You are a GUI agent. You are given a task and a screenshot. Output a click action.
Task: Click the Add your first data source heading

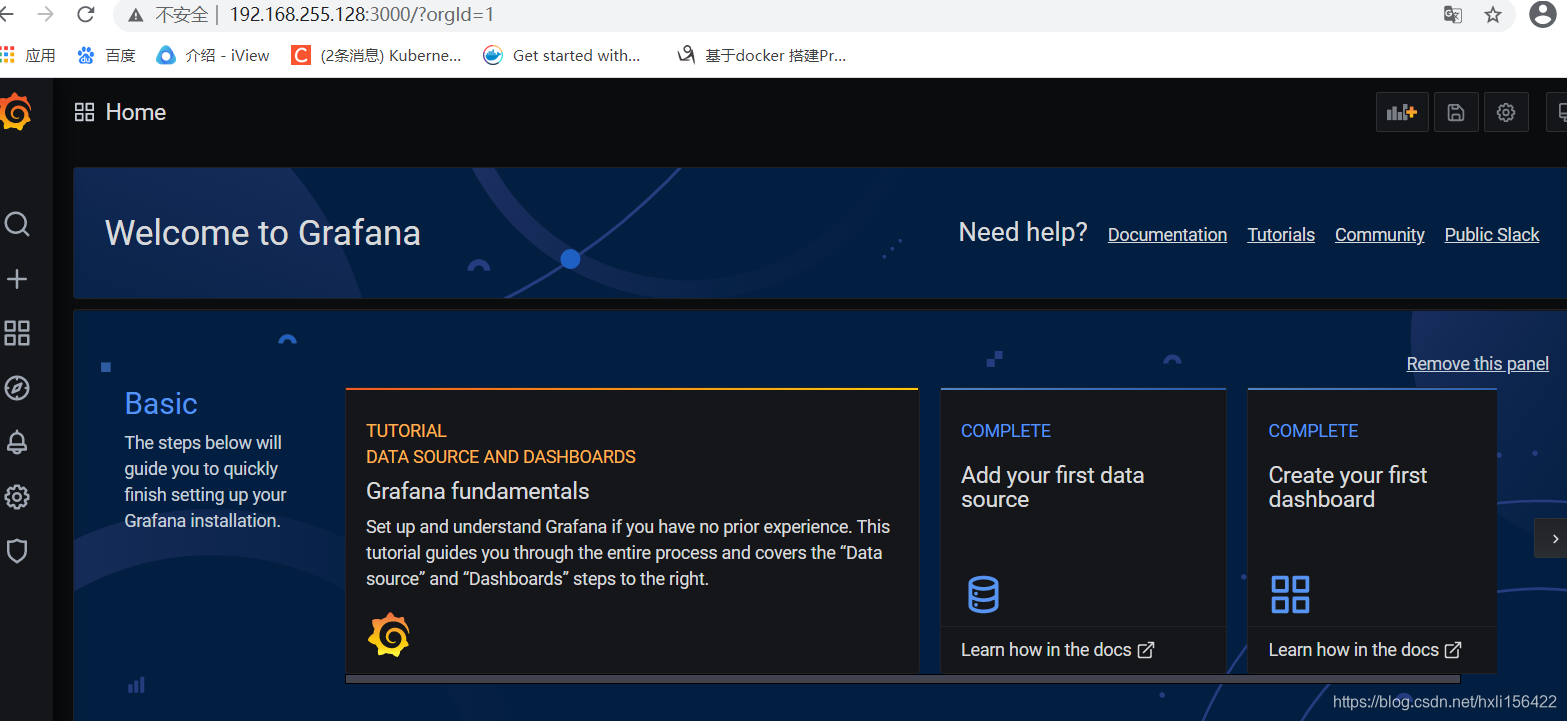point(1053,487)
